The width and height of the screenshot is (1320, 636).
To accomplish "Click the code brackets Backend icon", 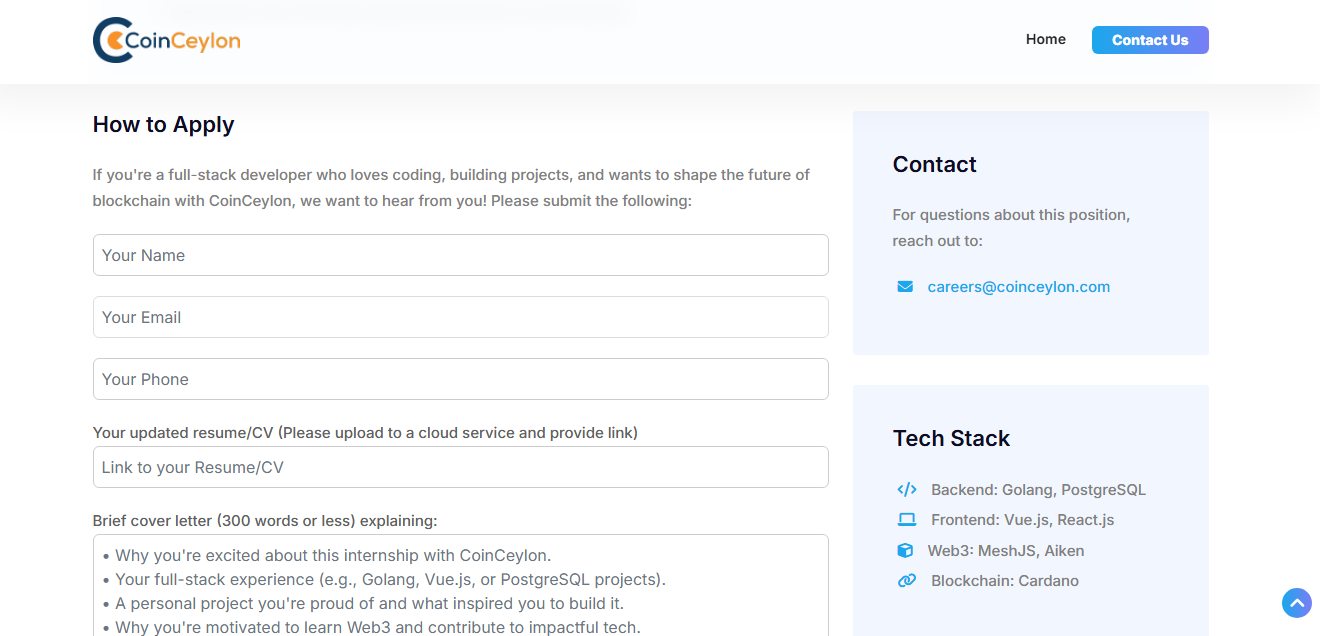I will coord(907,490).
